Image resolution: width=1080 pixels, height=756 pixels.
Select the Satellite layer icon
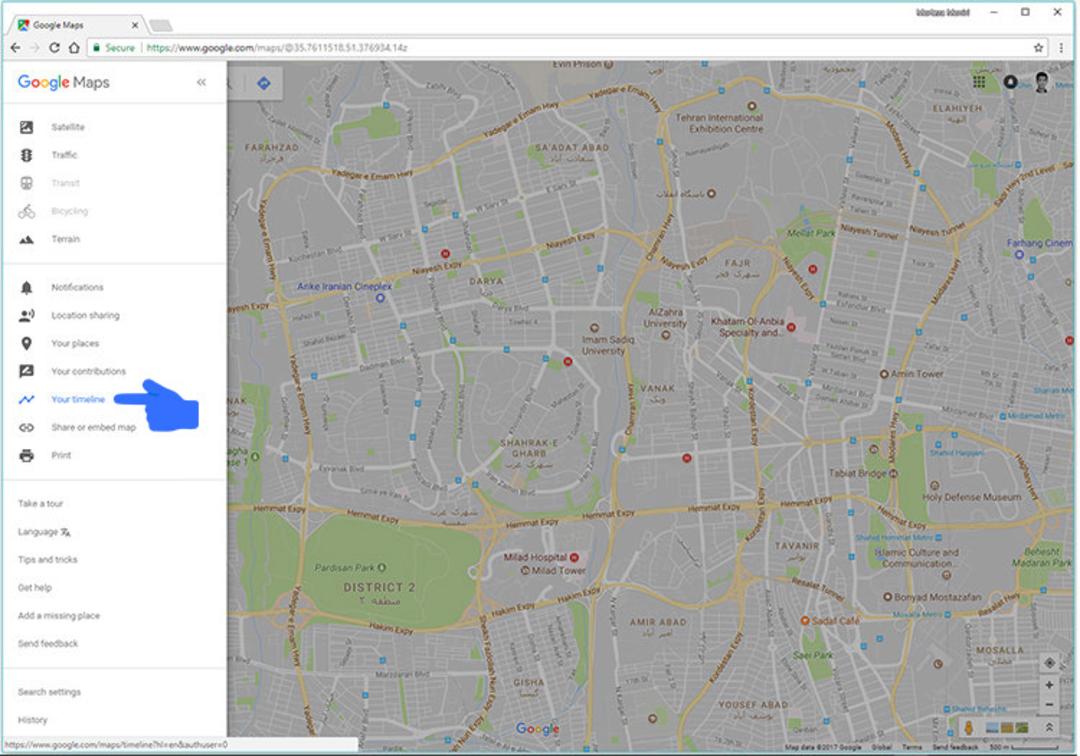pos(26,127)
